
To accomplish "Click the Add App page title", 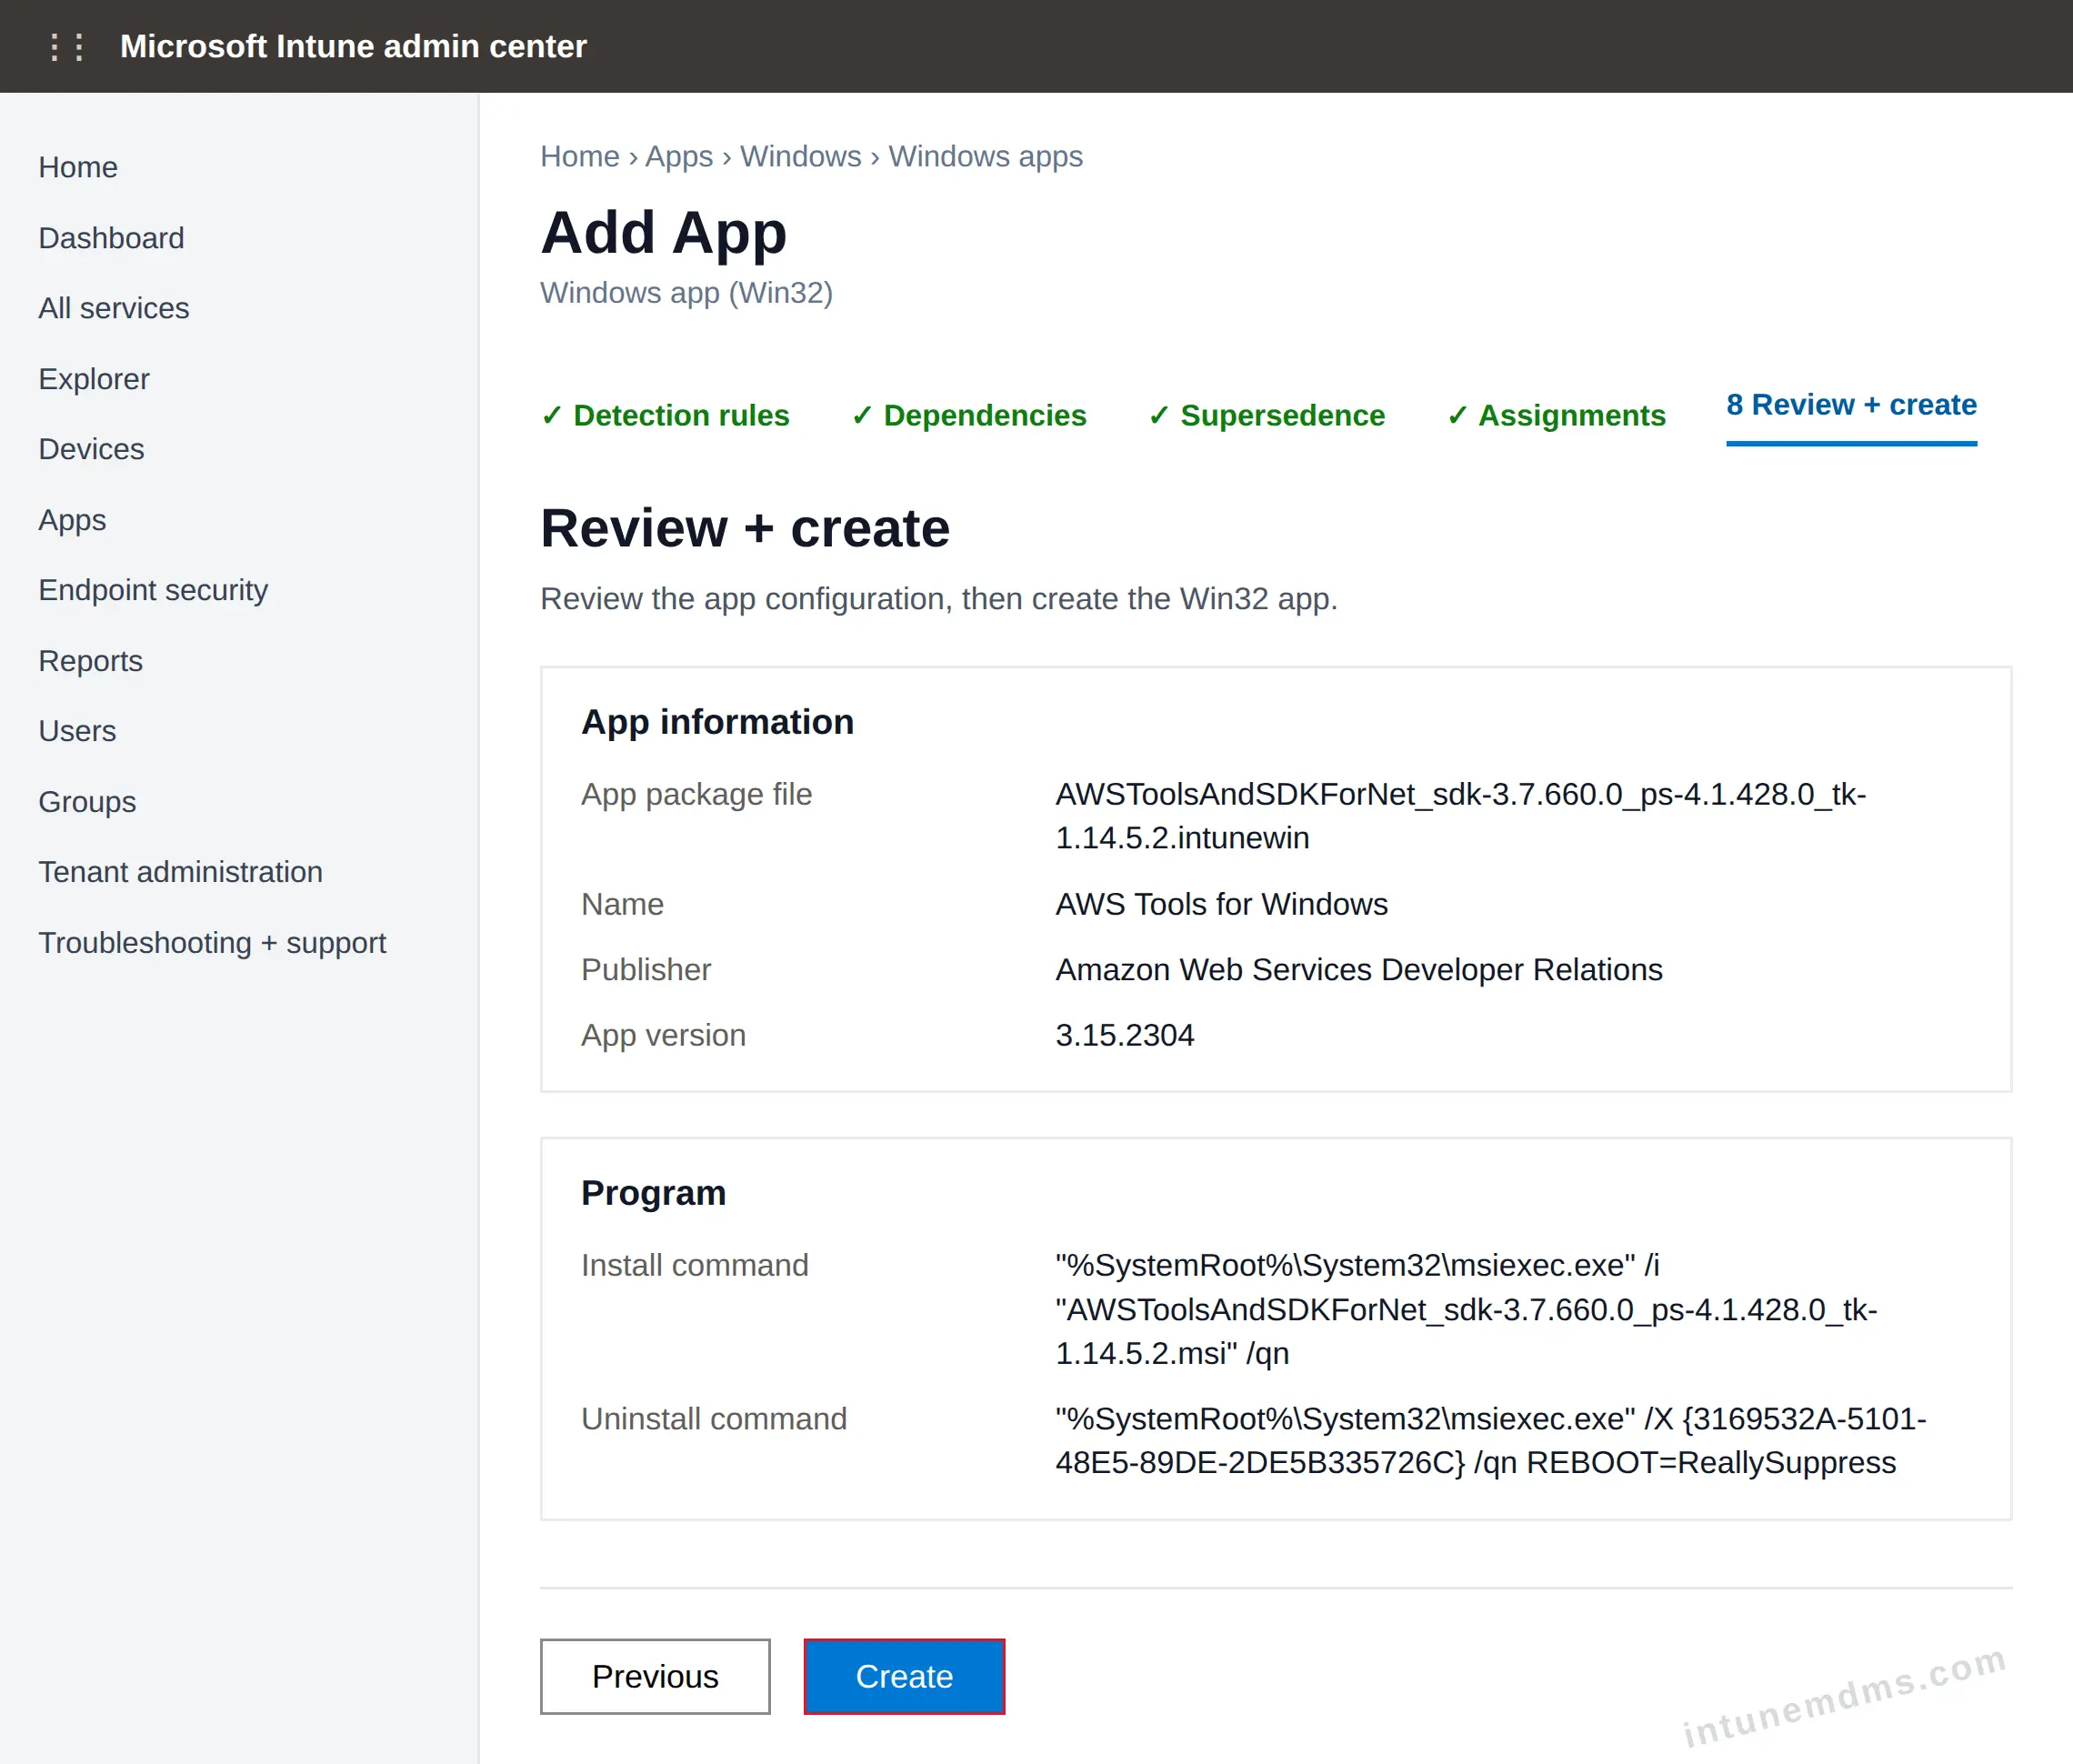I will pyautogui.click(x=663, y=232).
